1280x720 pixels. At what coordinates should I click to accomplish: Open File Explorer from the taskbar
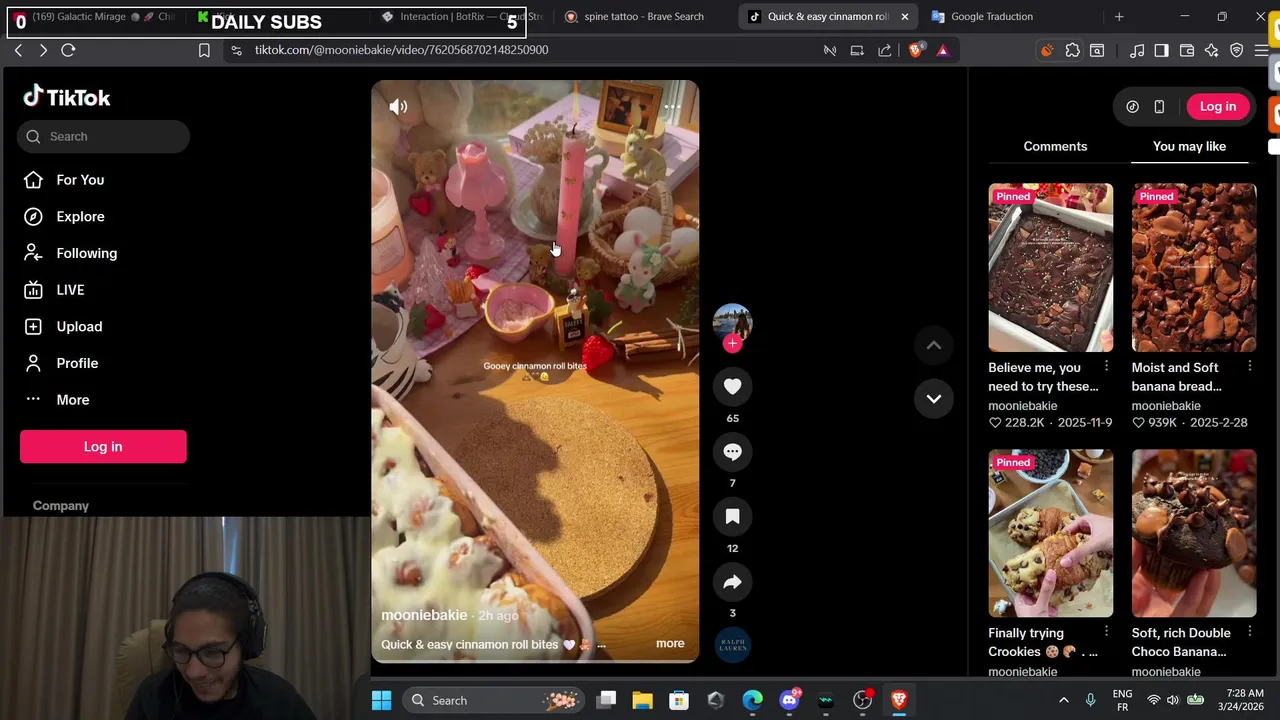click(x=642, y=700)
